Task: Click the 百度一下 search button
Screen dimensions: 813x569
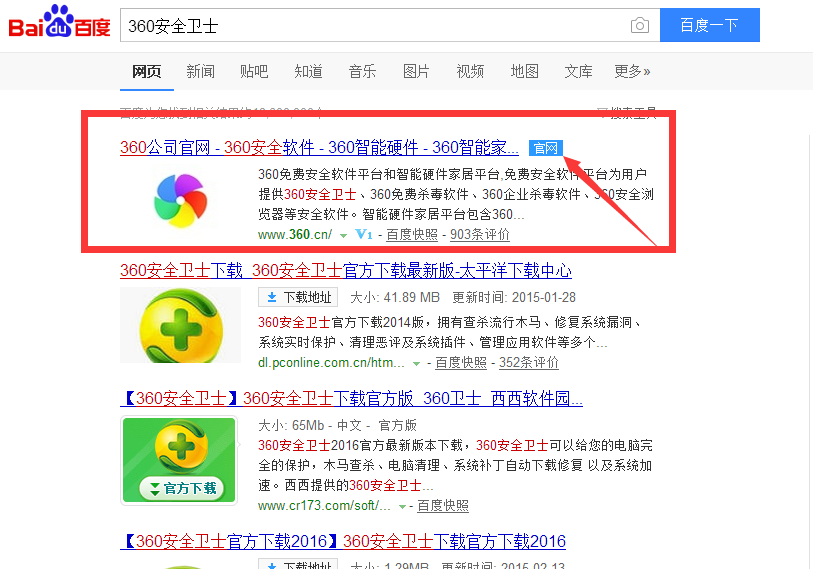Action: [x=709, y=25]
